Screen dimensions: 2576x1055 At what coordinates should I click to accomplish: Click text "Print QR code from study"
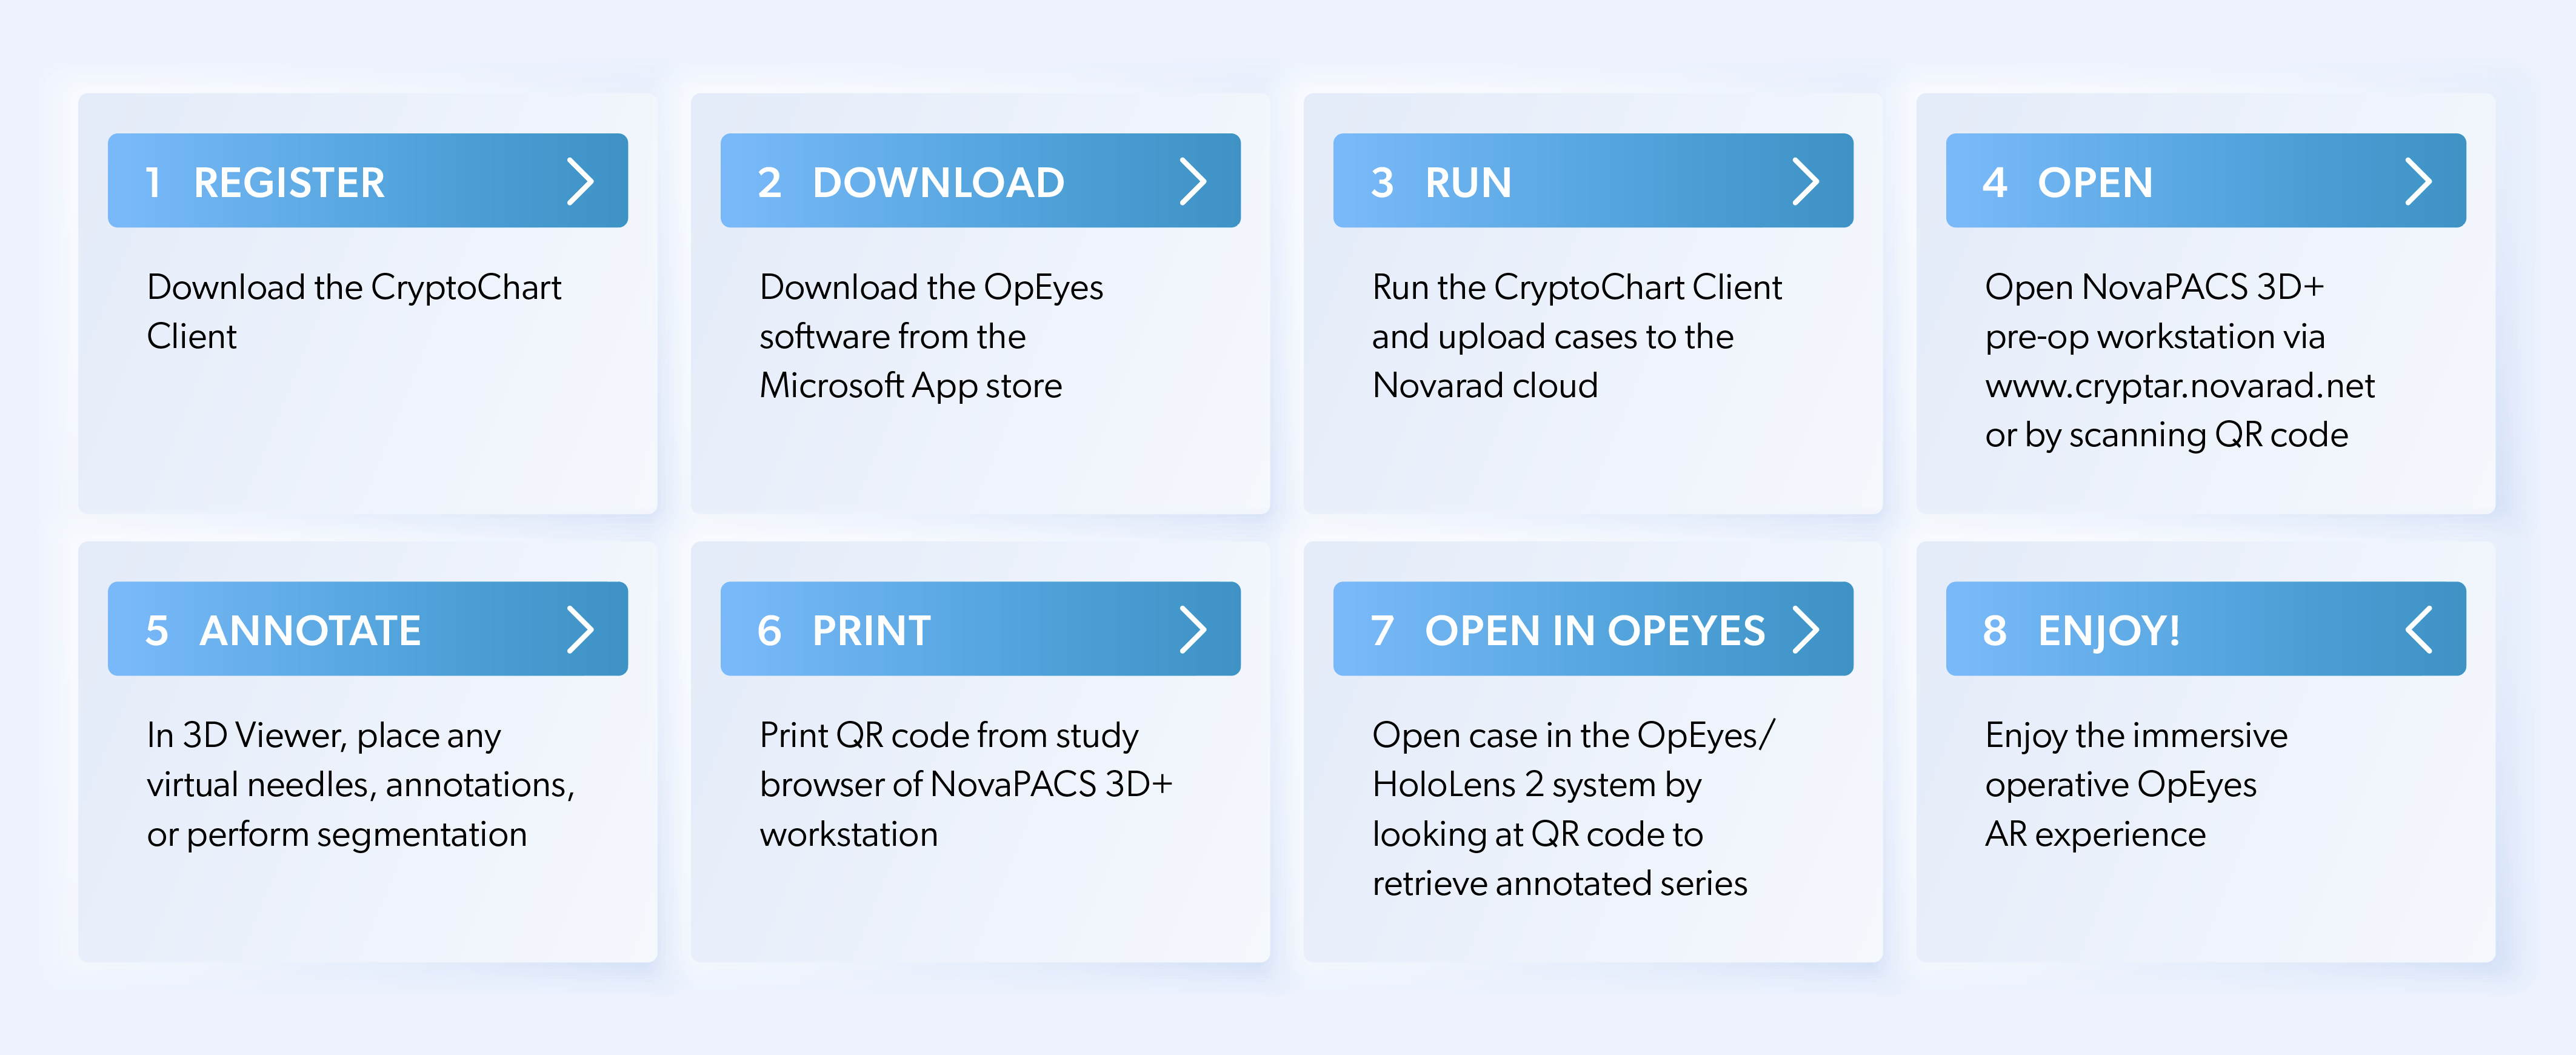click(949, 736)
